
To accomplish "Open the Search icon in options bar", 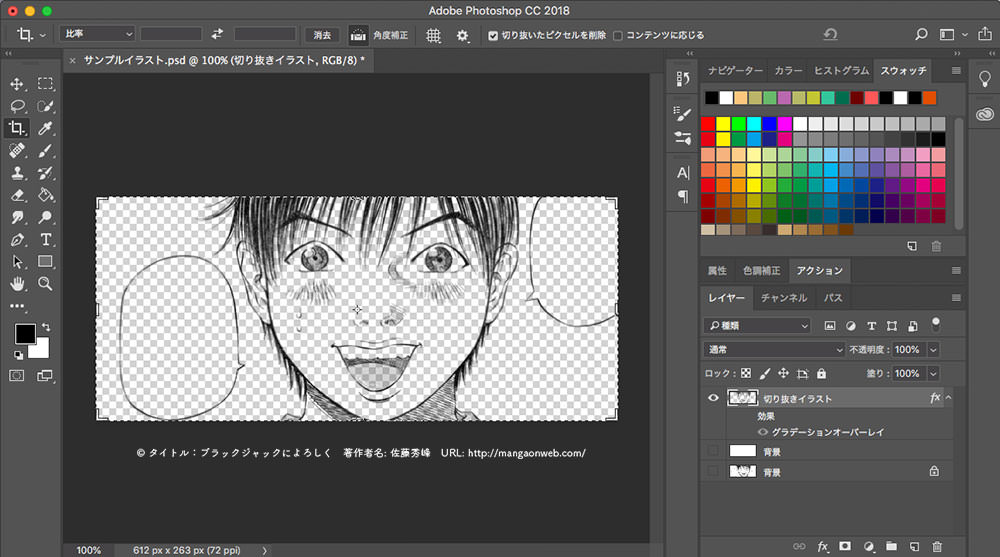I will pos(921,34).
